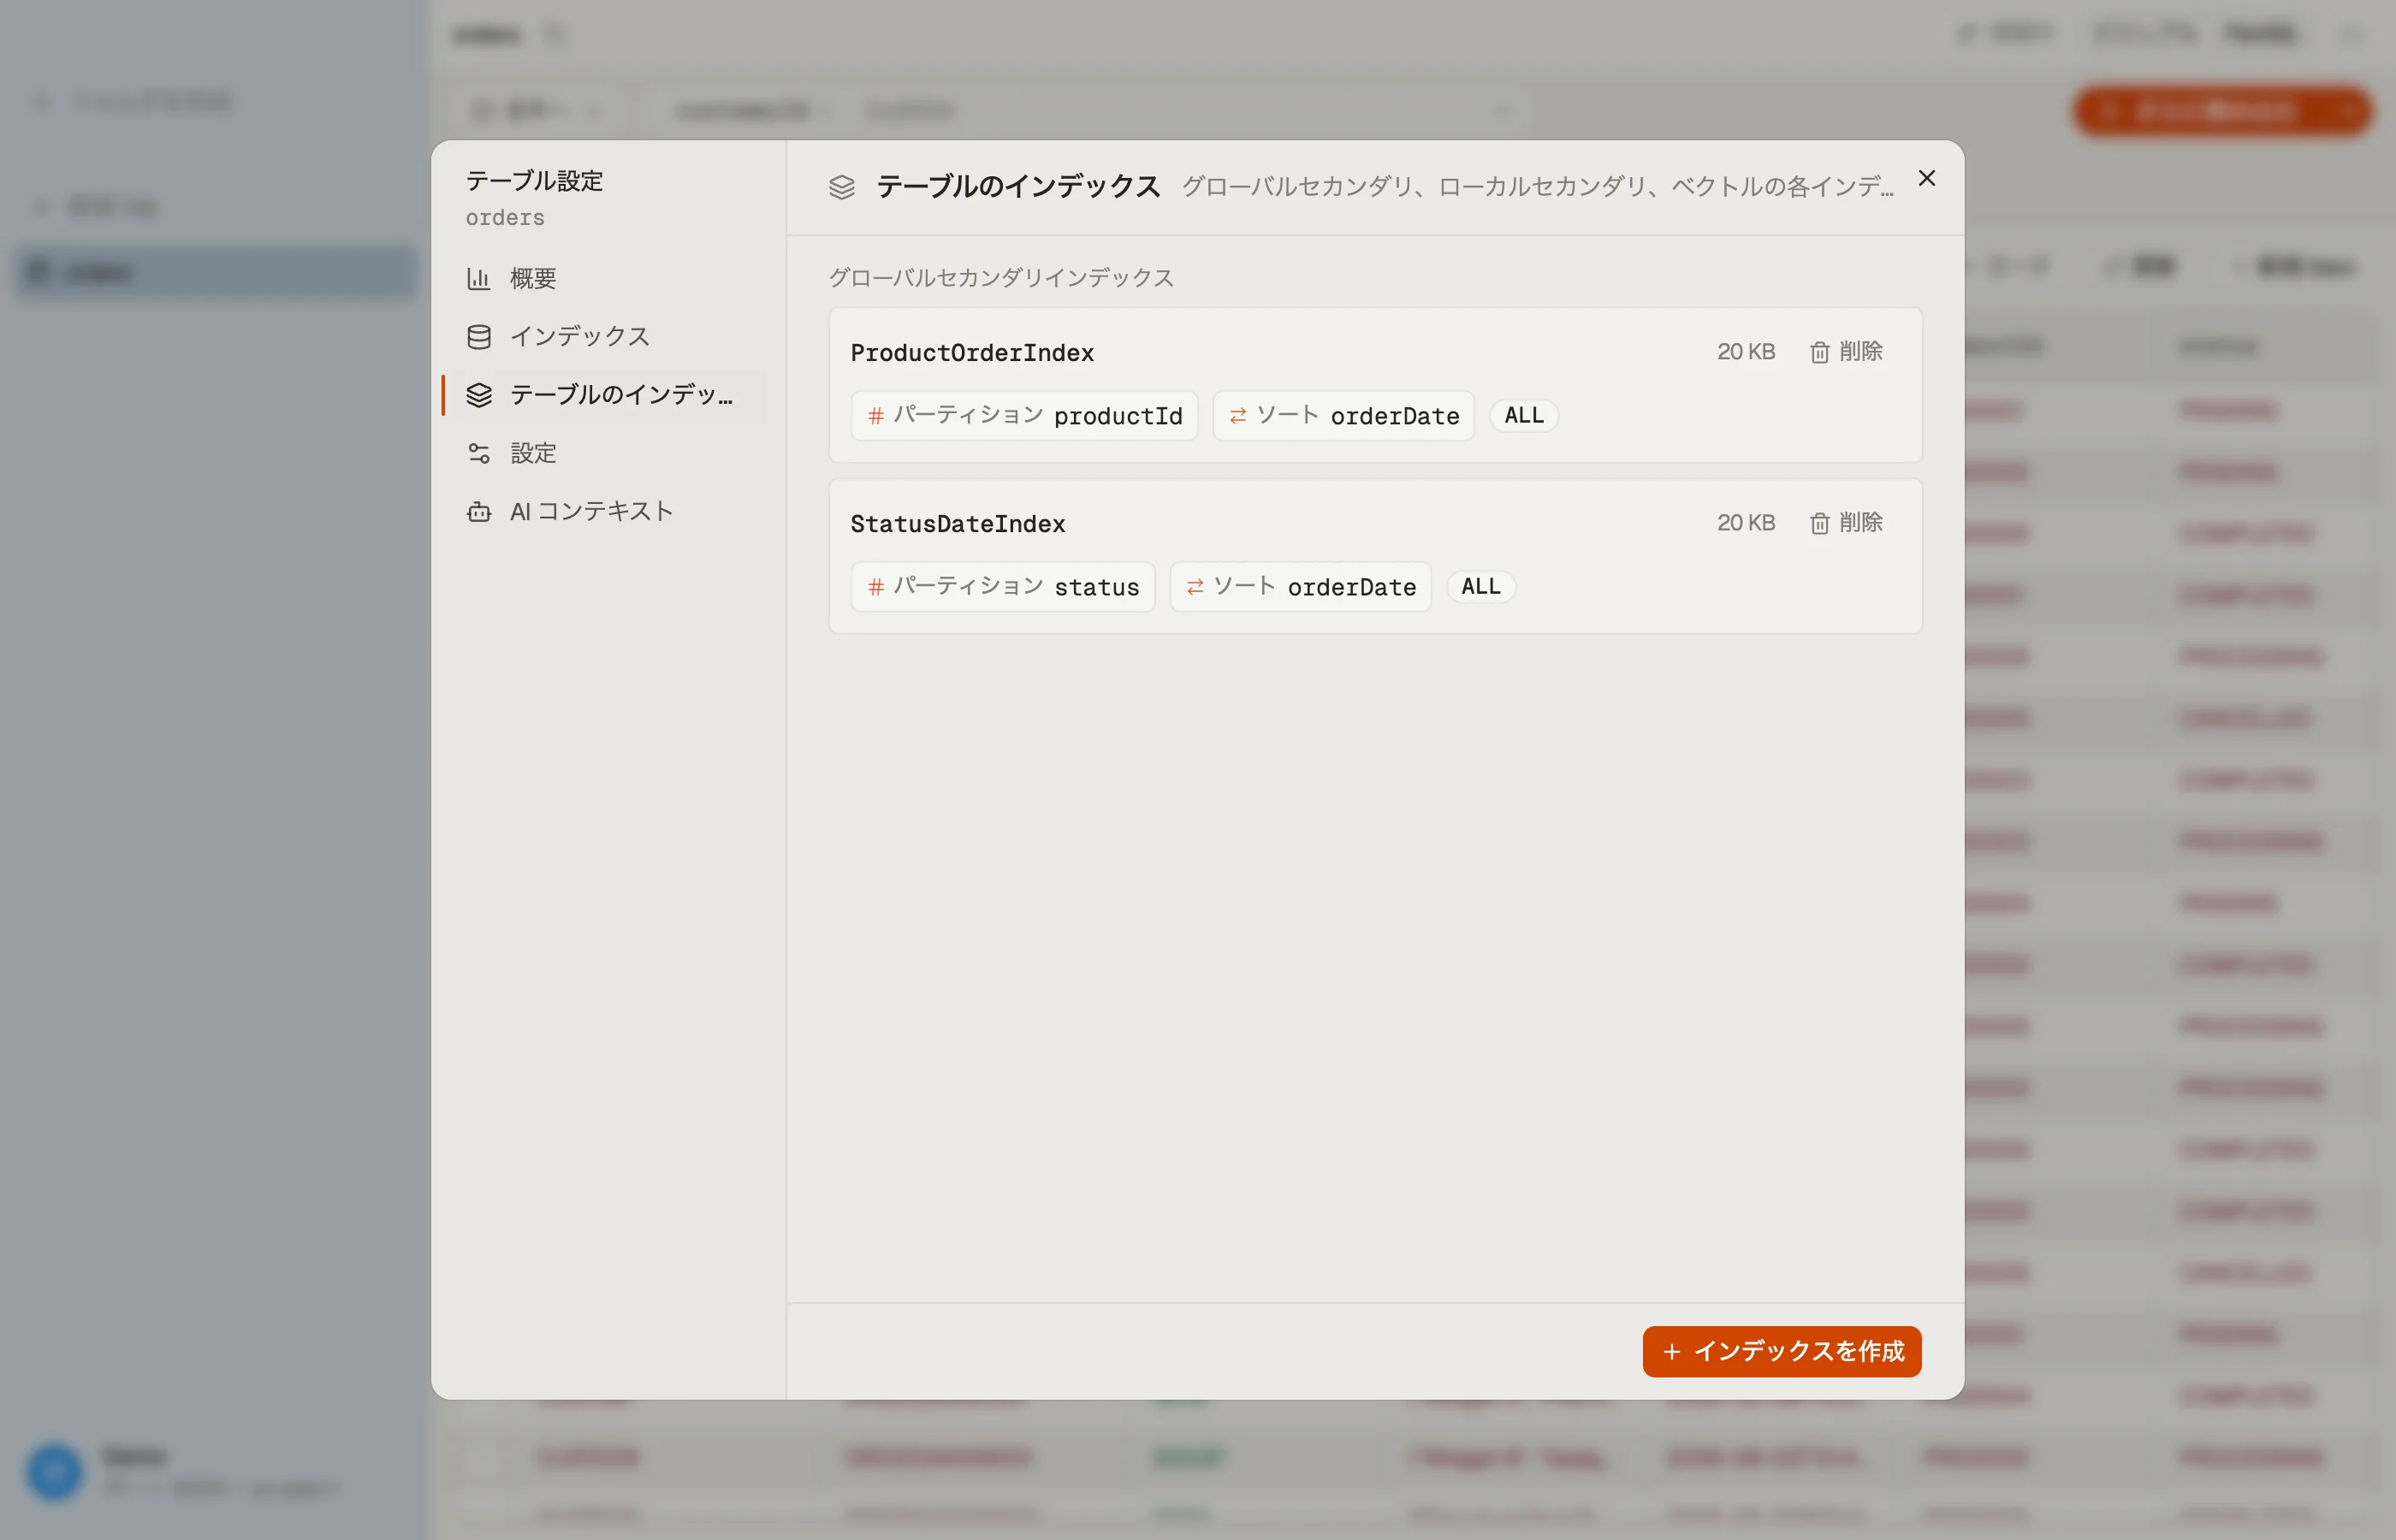Click the パーティション productId chip
This screenshot has height=1540, width=2396.
tap(1024, 416)
